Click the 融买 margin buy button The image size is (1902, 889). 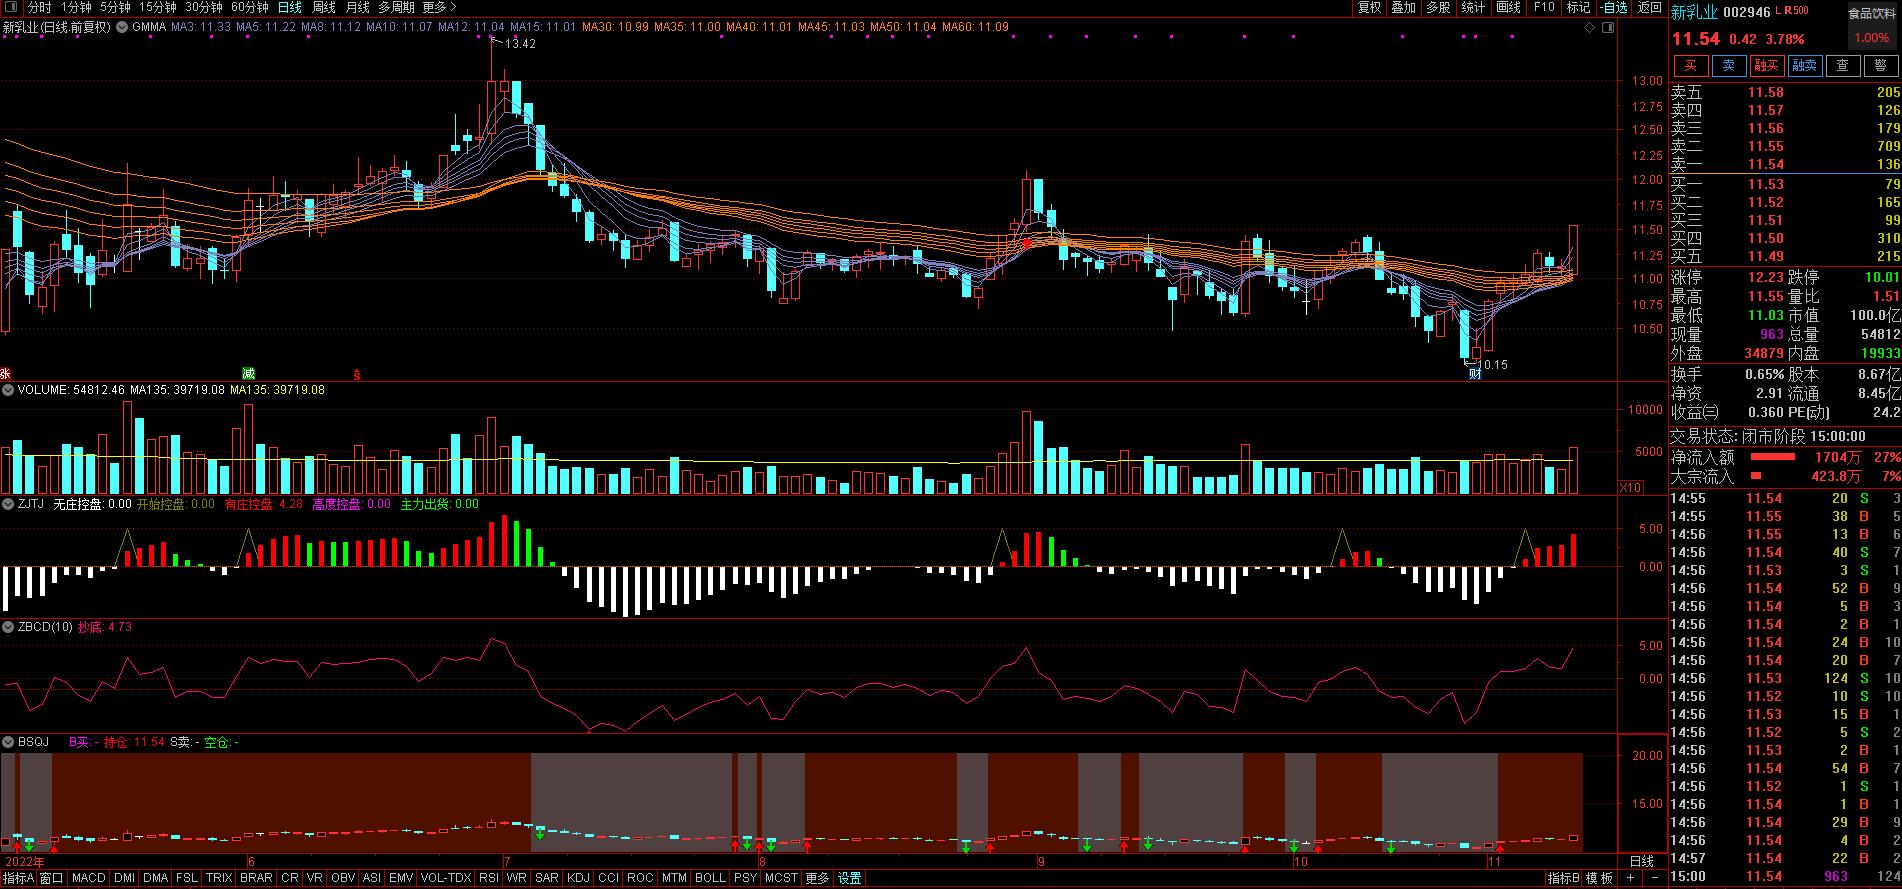(1766, 66)
